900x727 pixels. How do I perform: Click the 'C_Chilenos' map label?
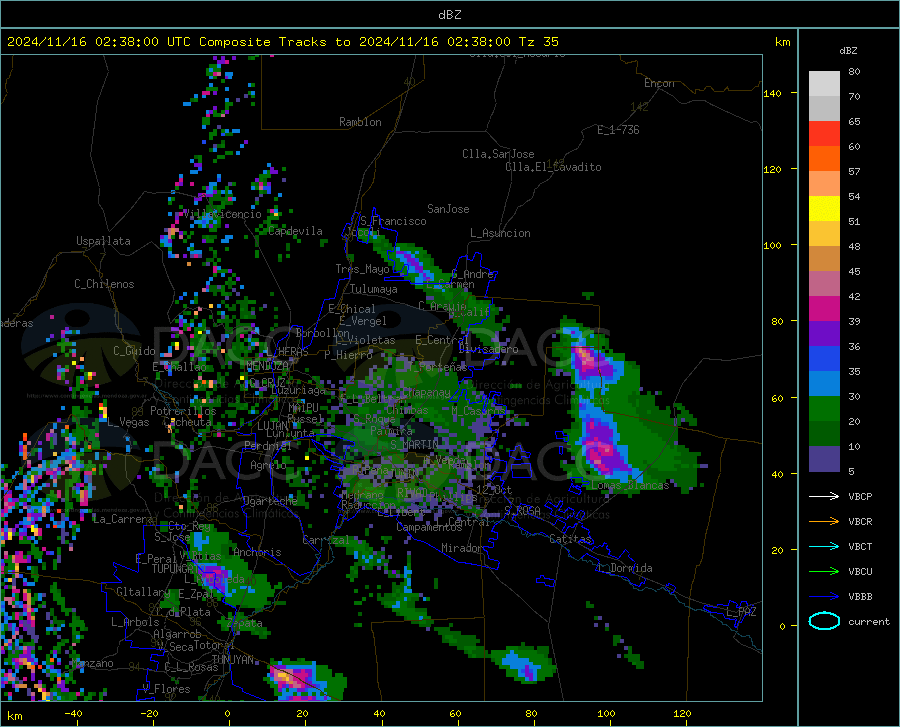(x=104, y=284)
